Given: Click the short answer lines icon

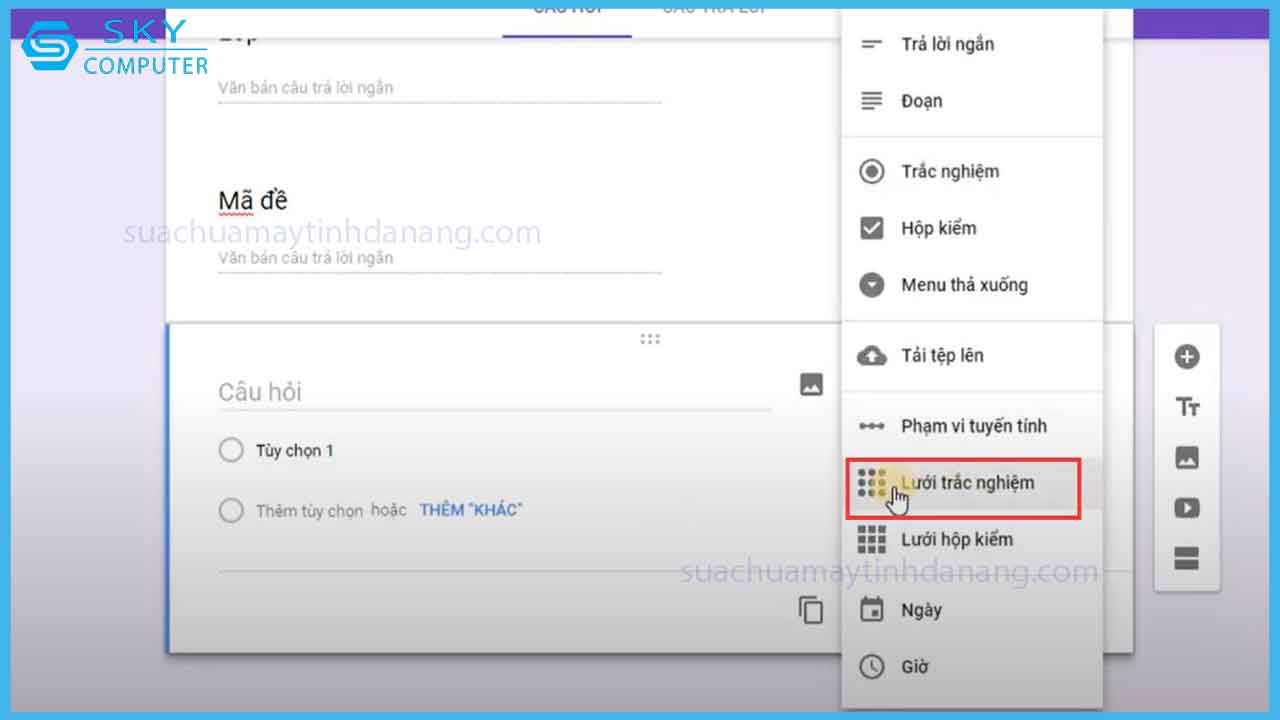Looking at the screenshot, I should (872, 44).
